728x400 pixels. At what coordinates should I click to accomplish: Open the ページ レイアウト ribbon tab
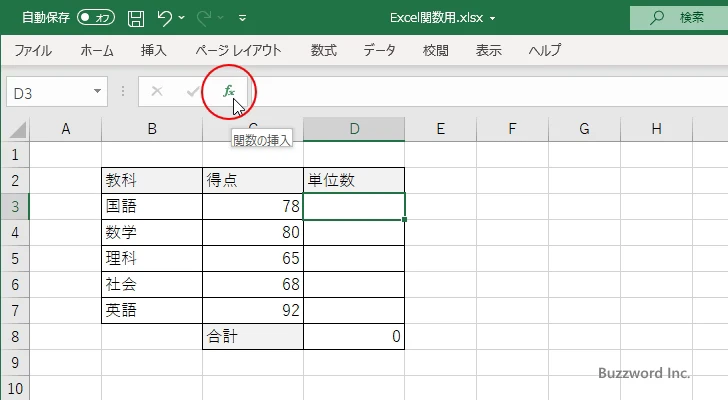[x=238, y=50]
